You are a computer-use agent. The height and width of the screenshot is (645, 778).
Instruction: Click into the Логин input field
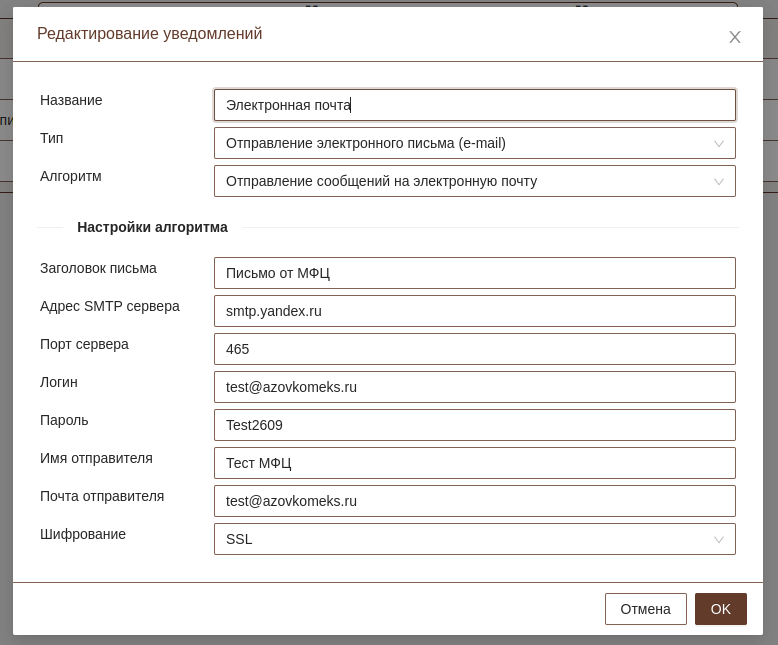(x=474, y=387)
